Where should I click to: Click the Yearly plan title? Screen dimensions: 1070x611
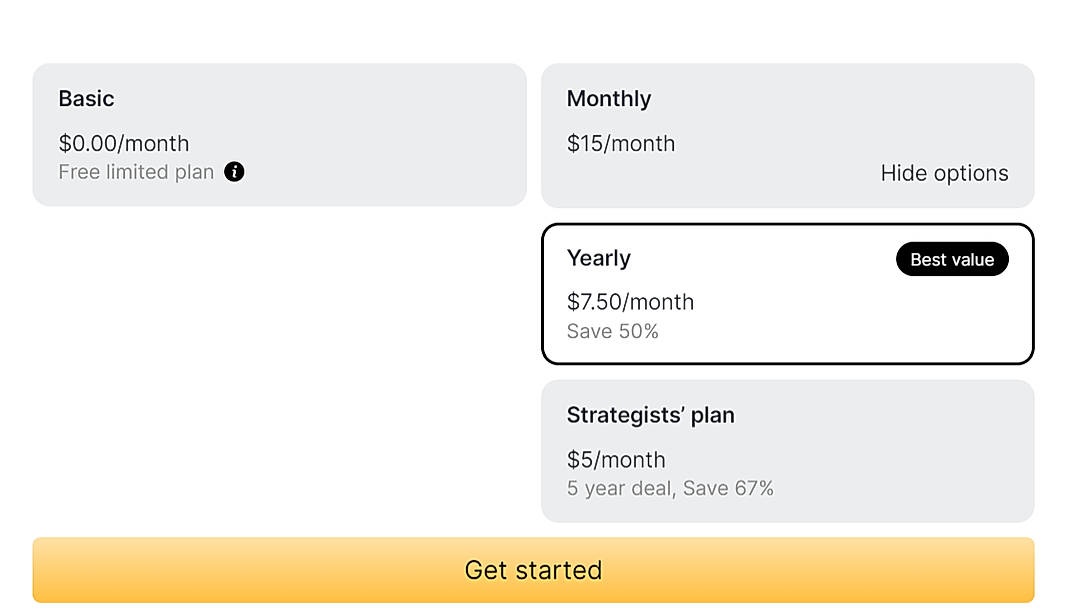click(x=598, y=258)
